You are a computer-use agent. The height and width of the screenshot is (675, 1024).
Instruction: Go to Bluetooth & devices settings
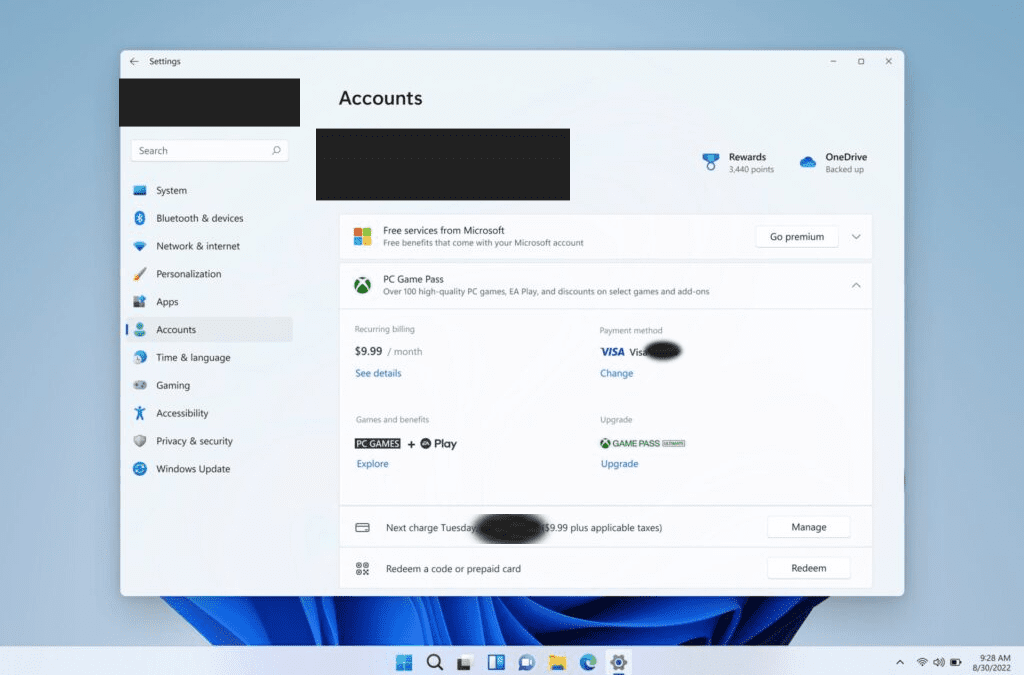(x=209, y=218)
